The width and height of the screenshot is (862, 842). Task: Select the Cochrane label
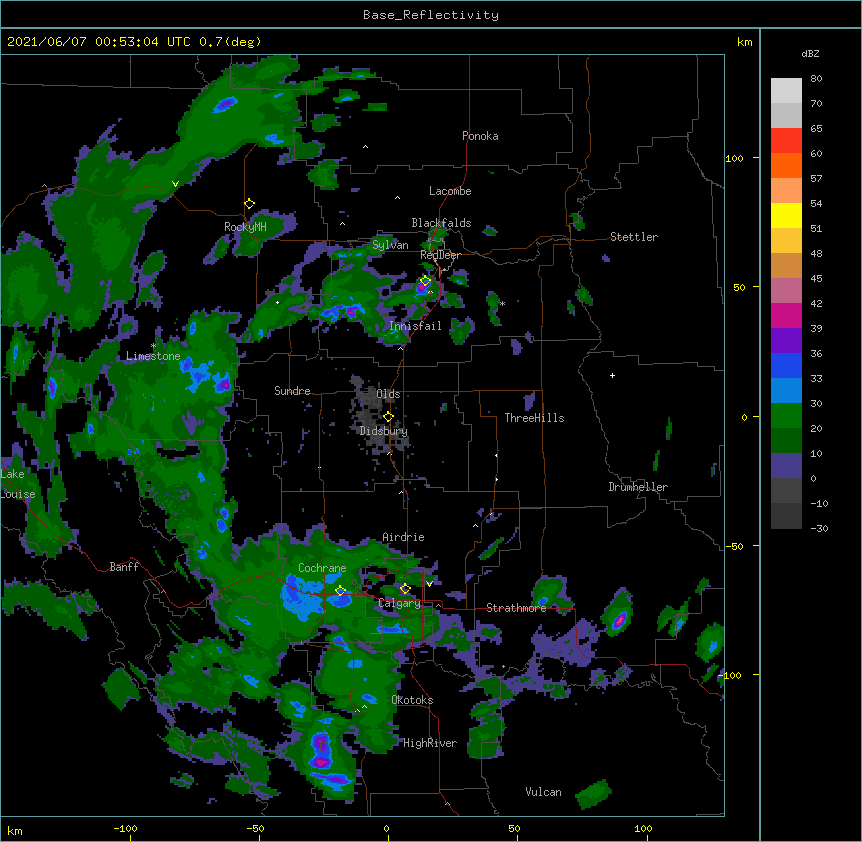322,568
